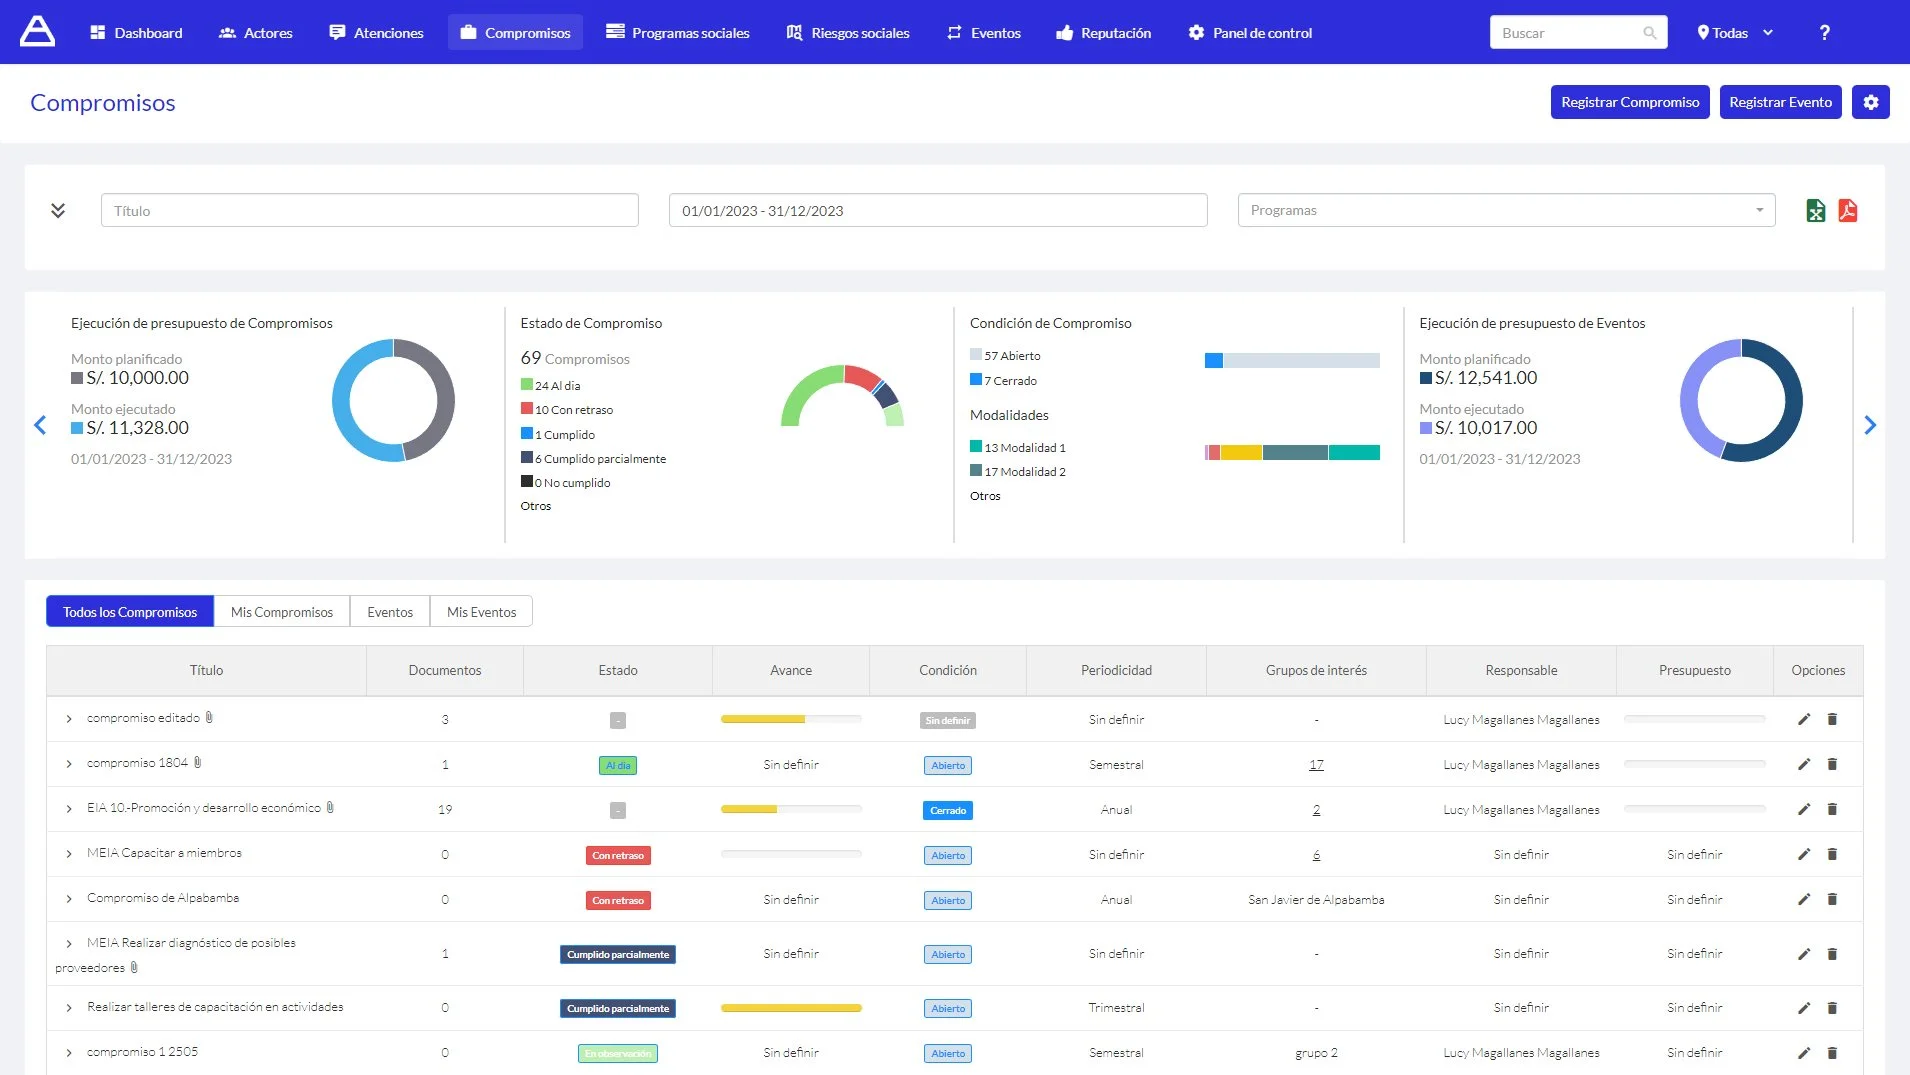Expand the Compromiso de Alpabamba row
Screen dimensions: 1910x1075
(x=69, y=899)
